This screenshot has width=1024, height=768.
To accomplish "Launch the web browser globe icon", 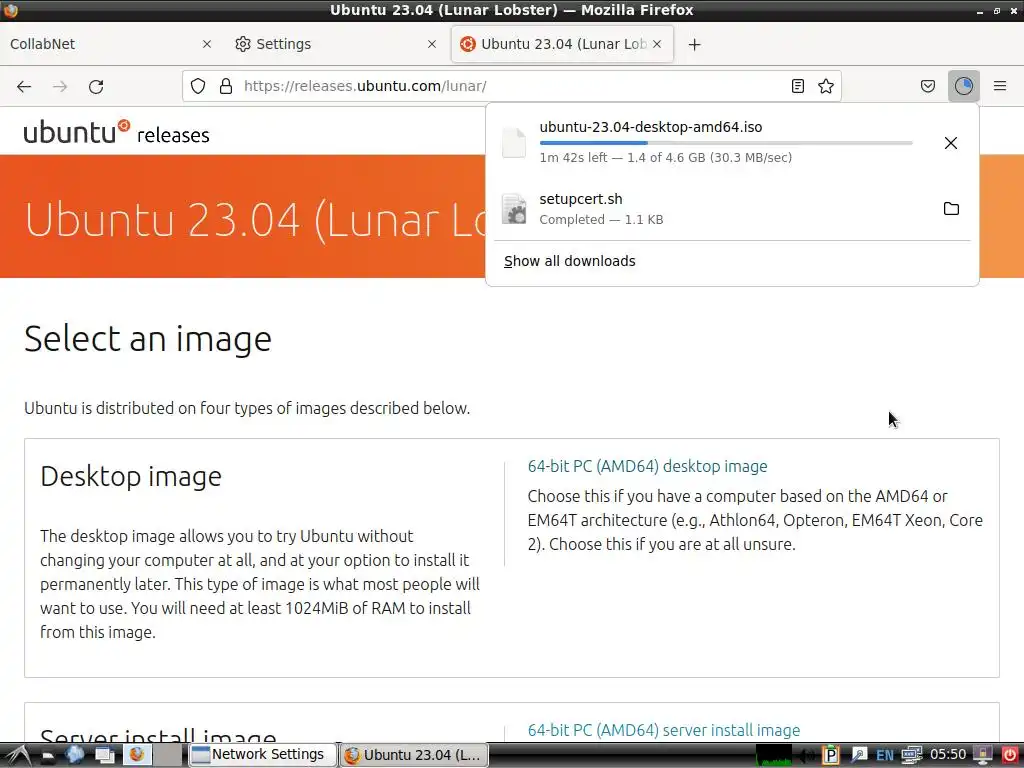I will pos(74,755).
